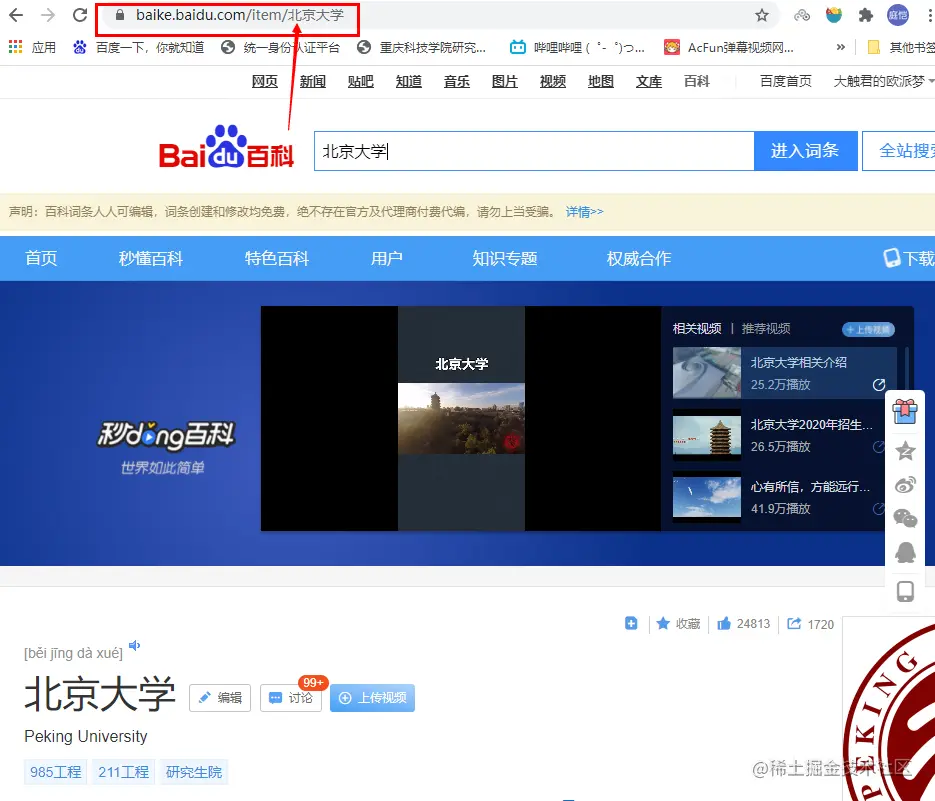The height and width of the screenshot is (801, 935).
Task: Click the gift icon in side toolbar
Action: tap(905, 412)
